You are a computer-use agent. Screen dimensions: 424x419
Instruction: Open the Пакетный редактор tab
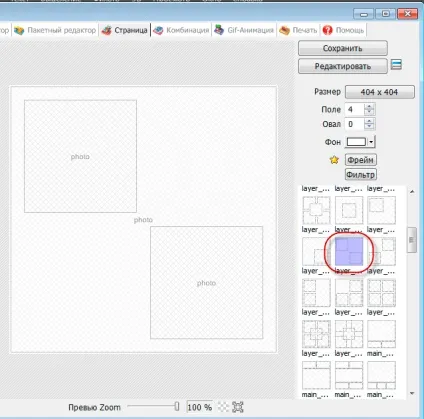click(55, 30)
